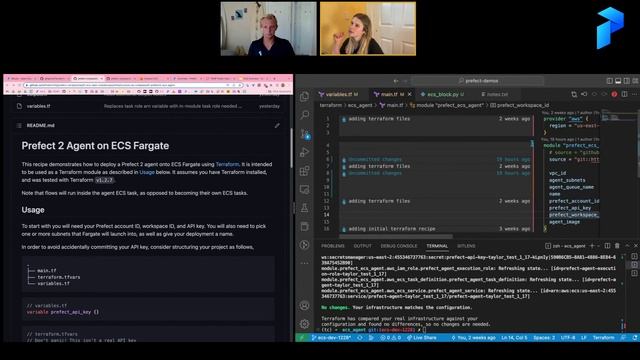Screen dimensions: 640x360
Task: Open changes compare icon in editor toolbar
Action: [x=574, y=94]
